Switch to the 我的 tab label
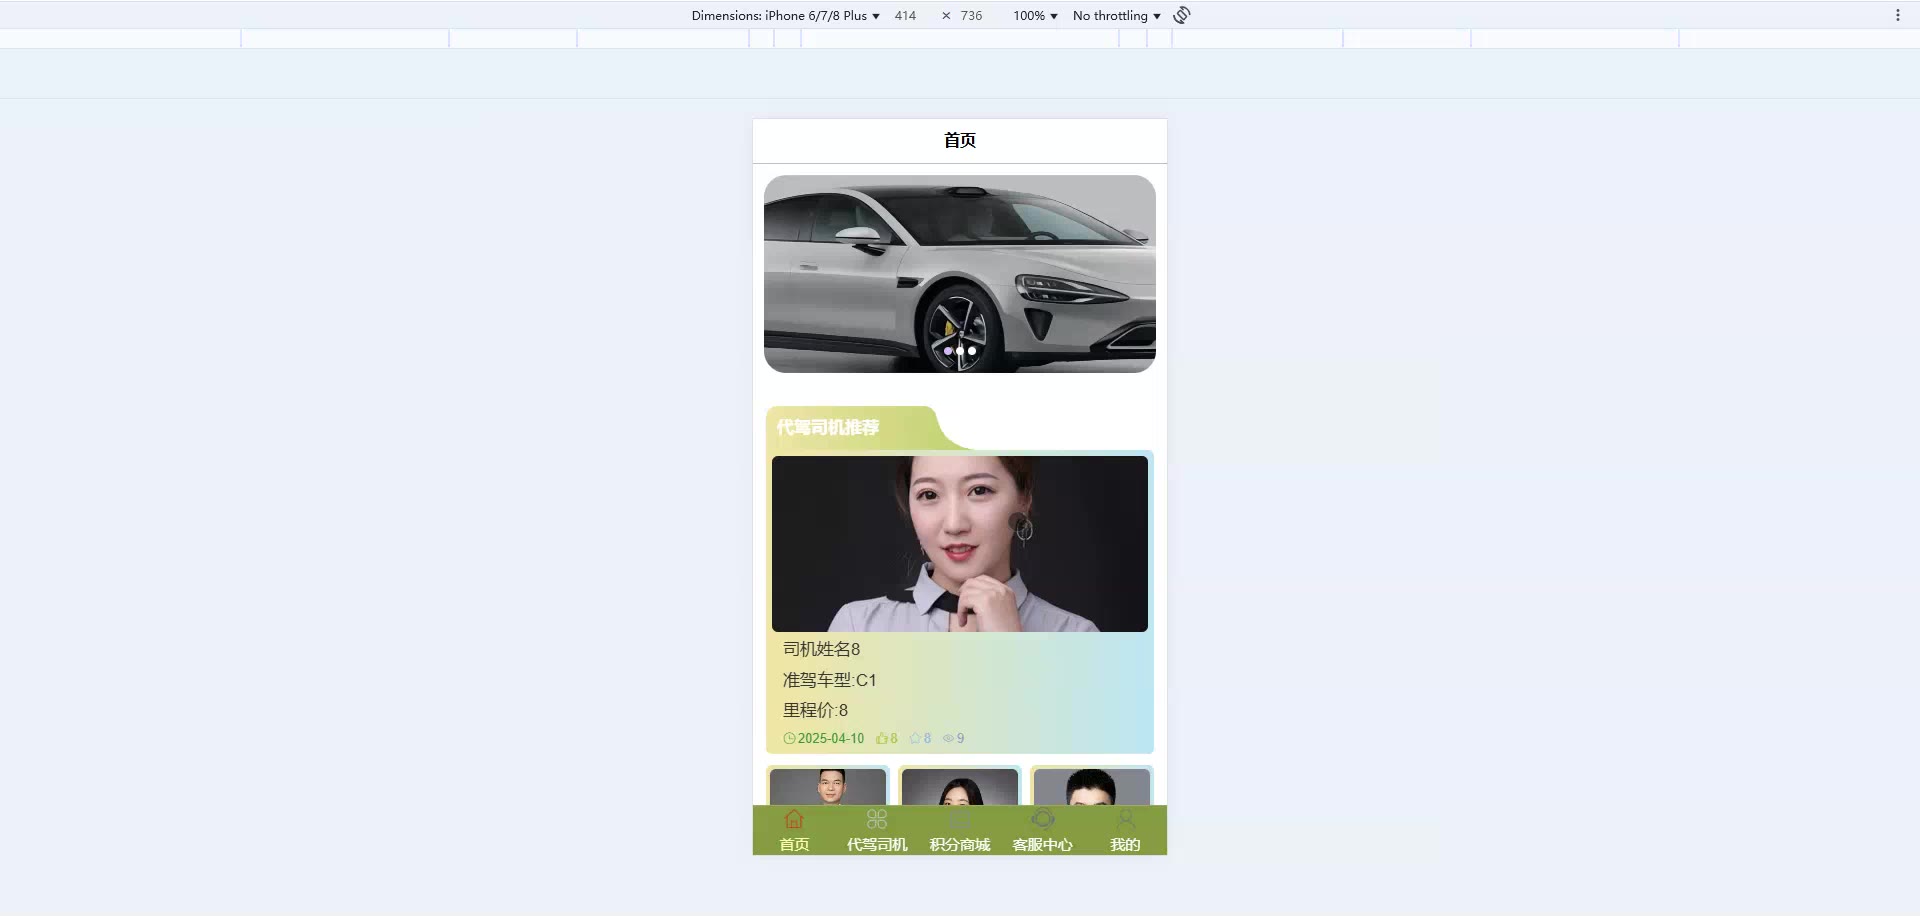The width and height of the screenshot is (1920, 916). click(1126, 845)
